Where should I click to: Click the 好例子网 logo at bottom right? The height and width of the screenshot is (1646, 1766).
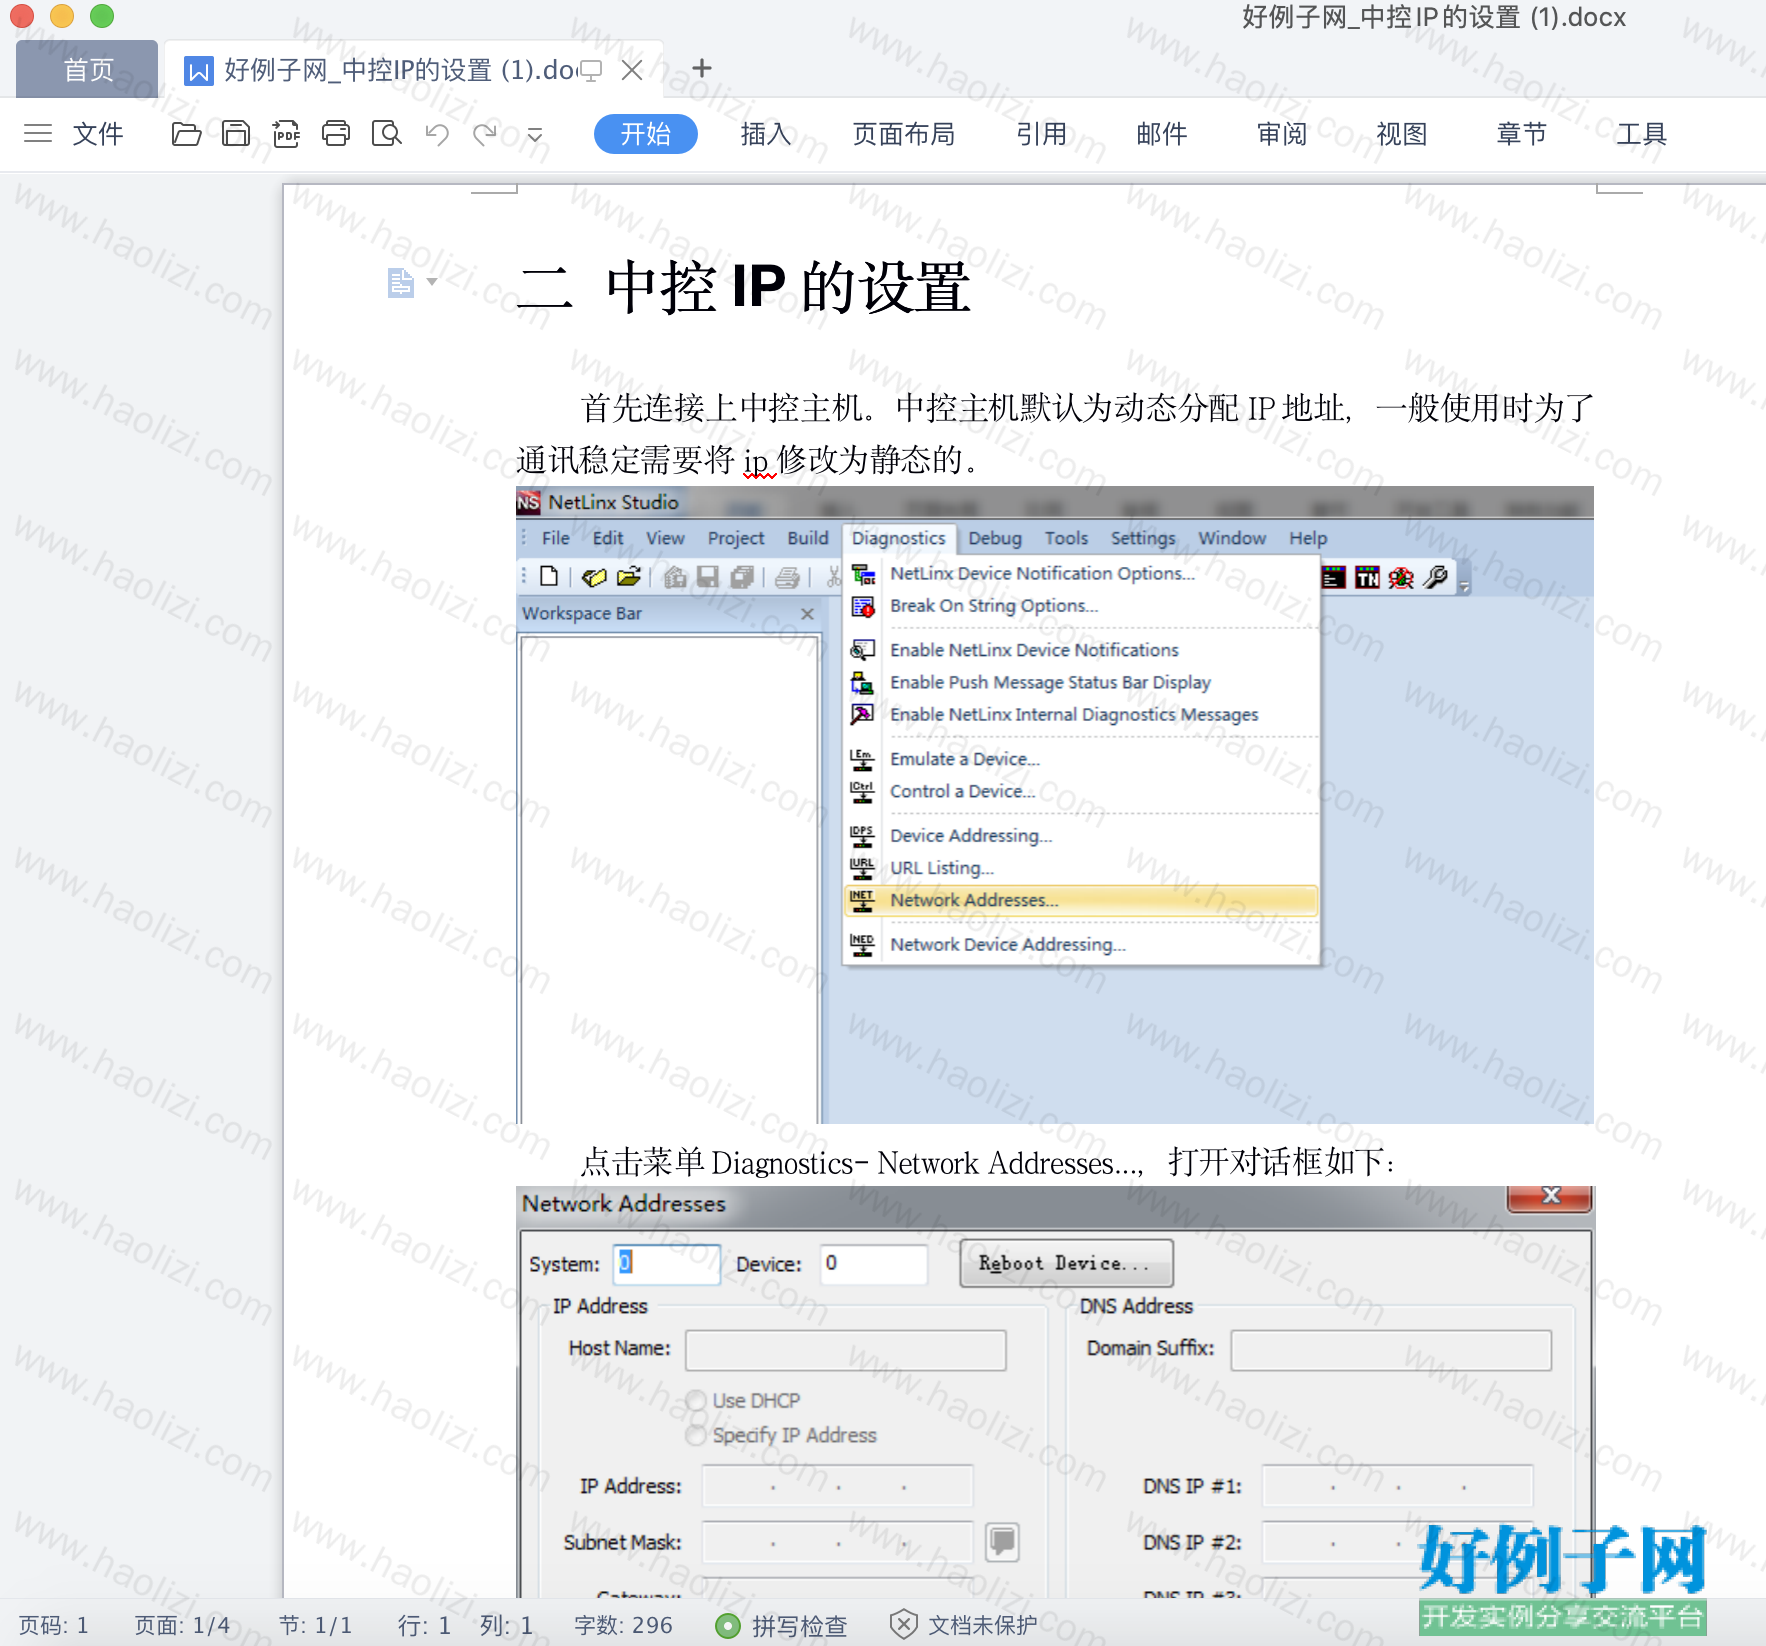1562,1579
